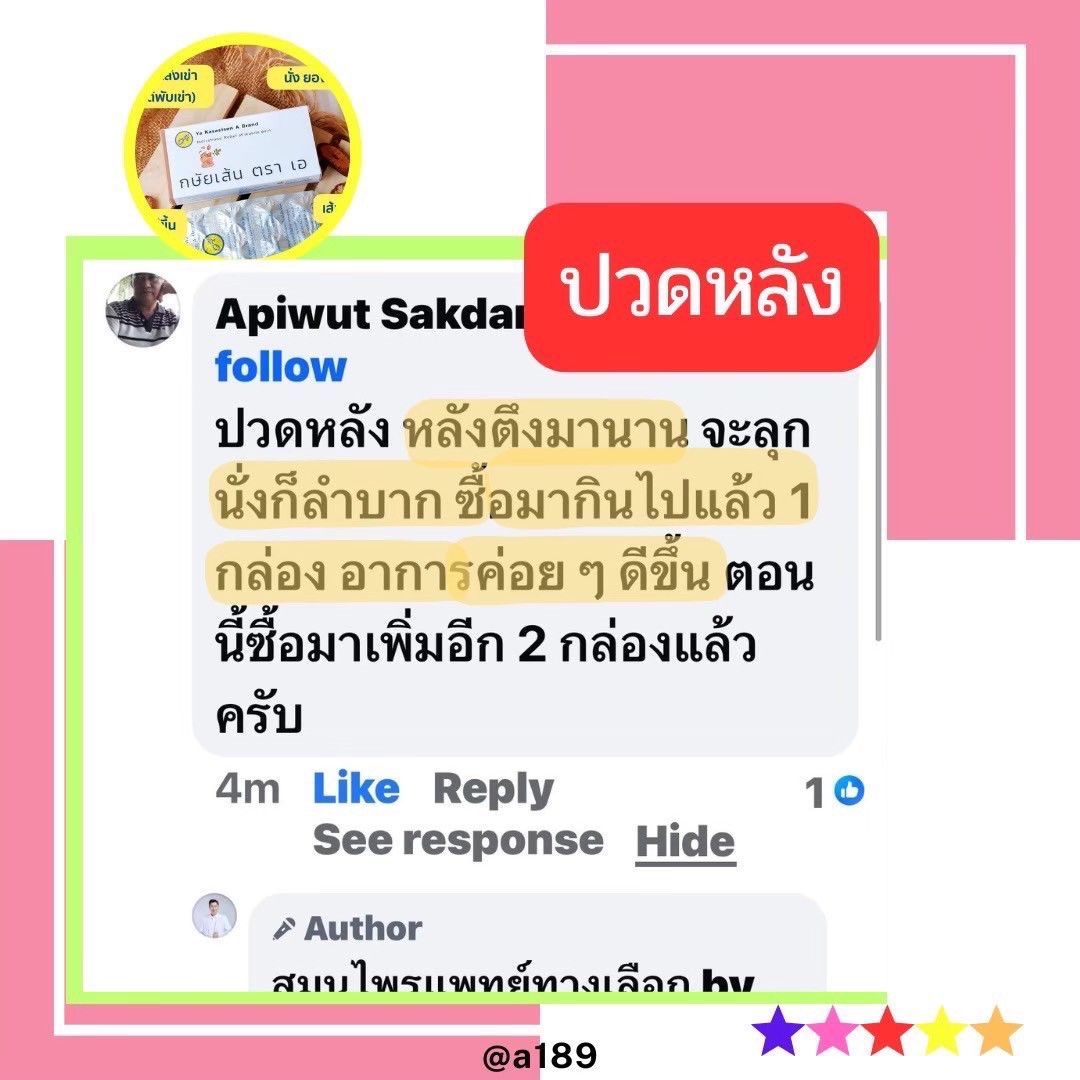Click the yellow star
1080x1080 pixels.
click(942, 1031)
